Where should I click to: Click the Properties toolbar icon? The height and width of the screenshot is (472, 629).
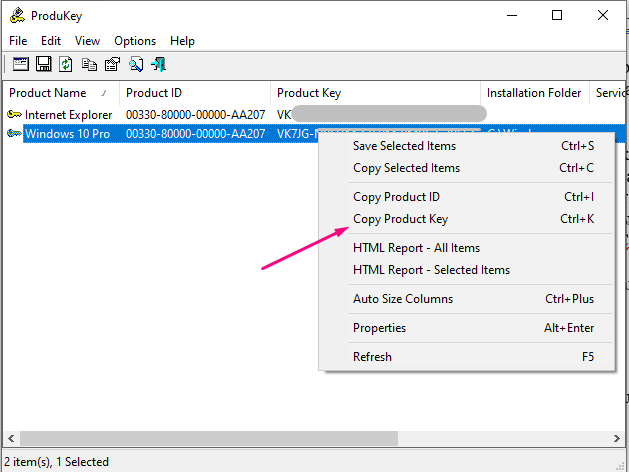(x=112, y=64)
